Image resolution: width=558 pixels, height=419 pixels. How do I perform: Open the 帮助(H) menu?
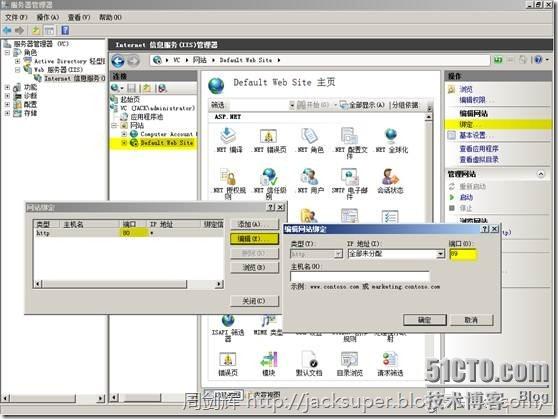[x=110, y=17]
